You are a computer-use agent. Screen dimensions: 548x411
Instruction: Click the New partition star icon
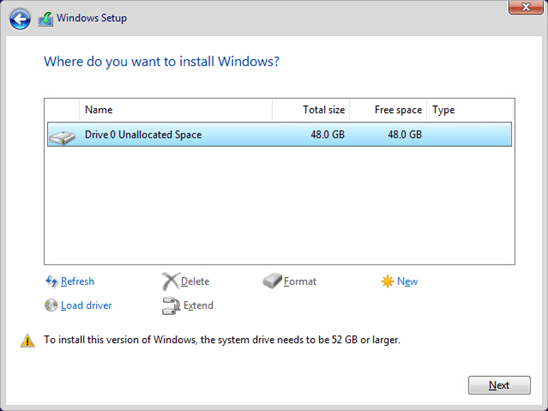(387, 281)
